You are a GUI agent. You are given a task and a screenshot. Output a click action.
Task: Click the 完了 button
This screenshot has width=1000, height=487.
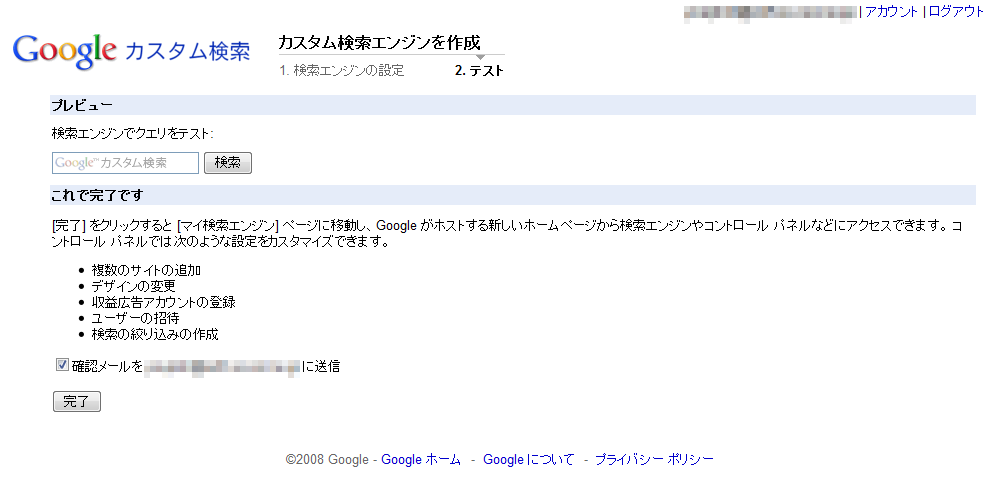(x=77, y=402)
